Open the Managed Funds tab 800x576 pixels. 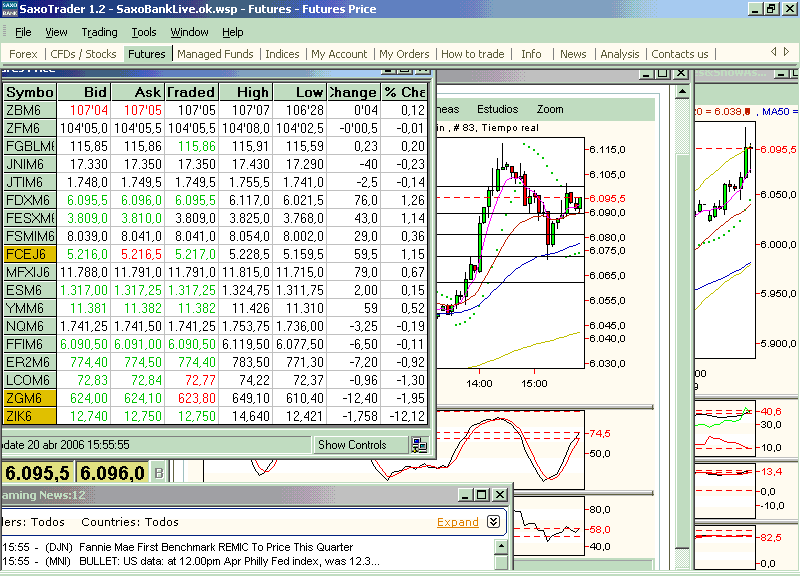click(215, 54)
